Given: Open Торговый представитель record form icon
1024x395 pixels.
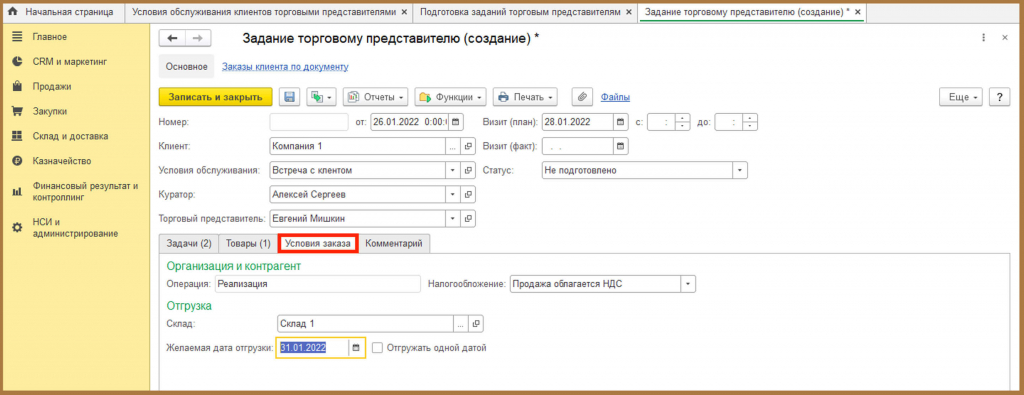Looking at the screenshot, I should (468, 219).
